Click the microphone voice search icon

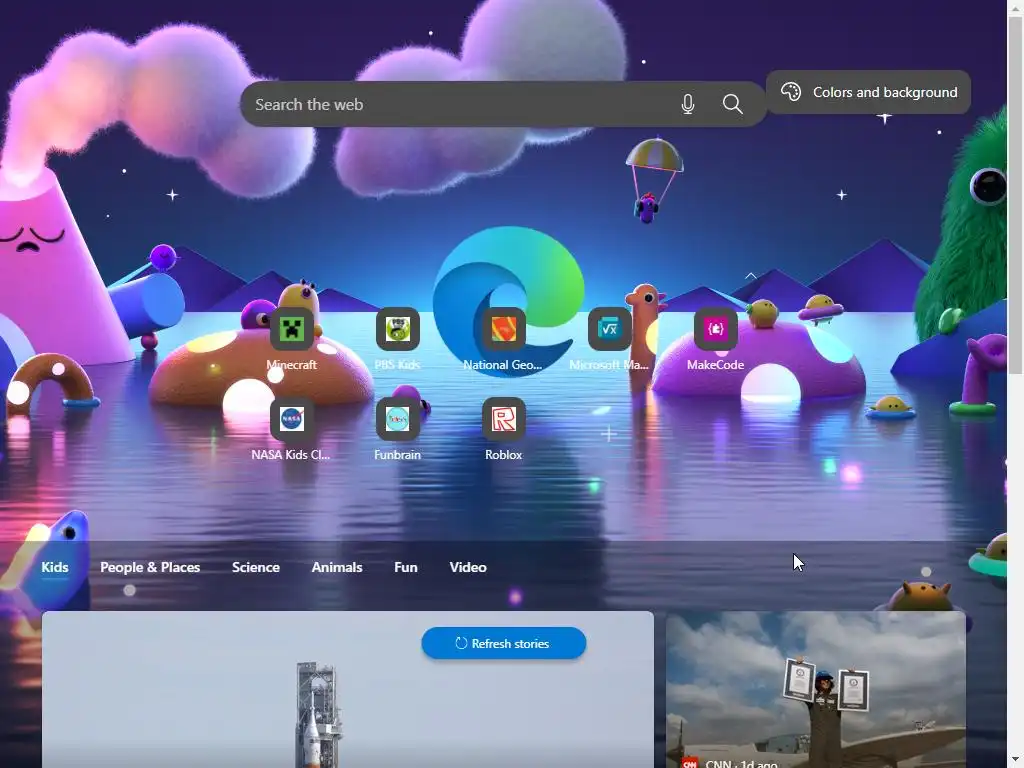pos(688,104)
